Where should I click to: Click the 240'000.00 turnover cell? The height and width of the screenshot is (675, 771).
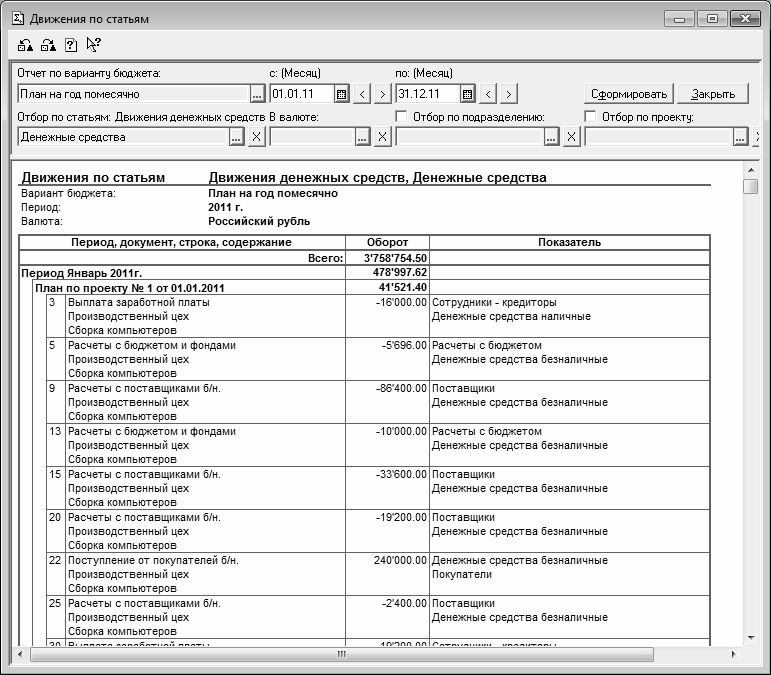387,574
